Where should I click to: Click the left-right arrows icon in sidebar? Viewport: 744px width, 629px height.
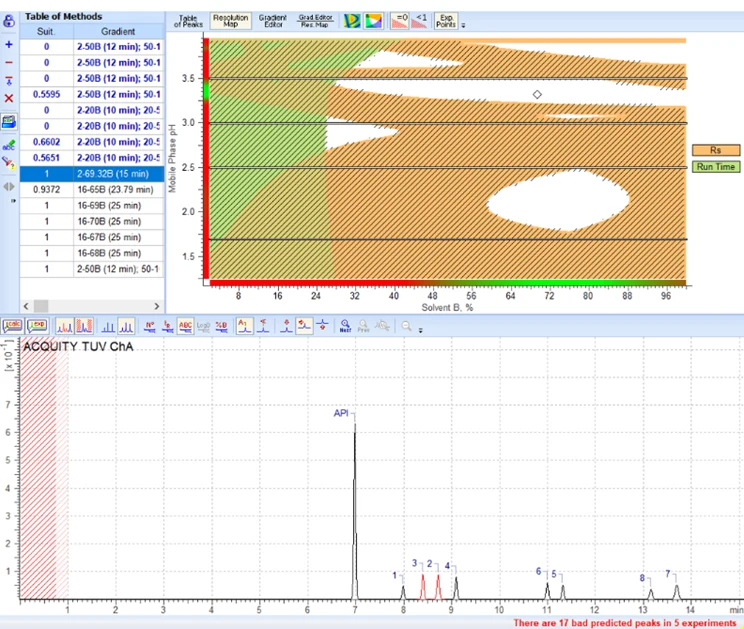point(9,187)
